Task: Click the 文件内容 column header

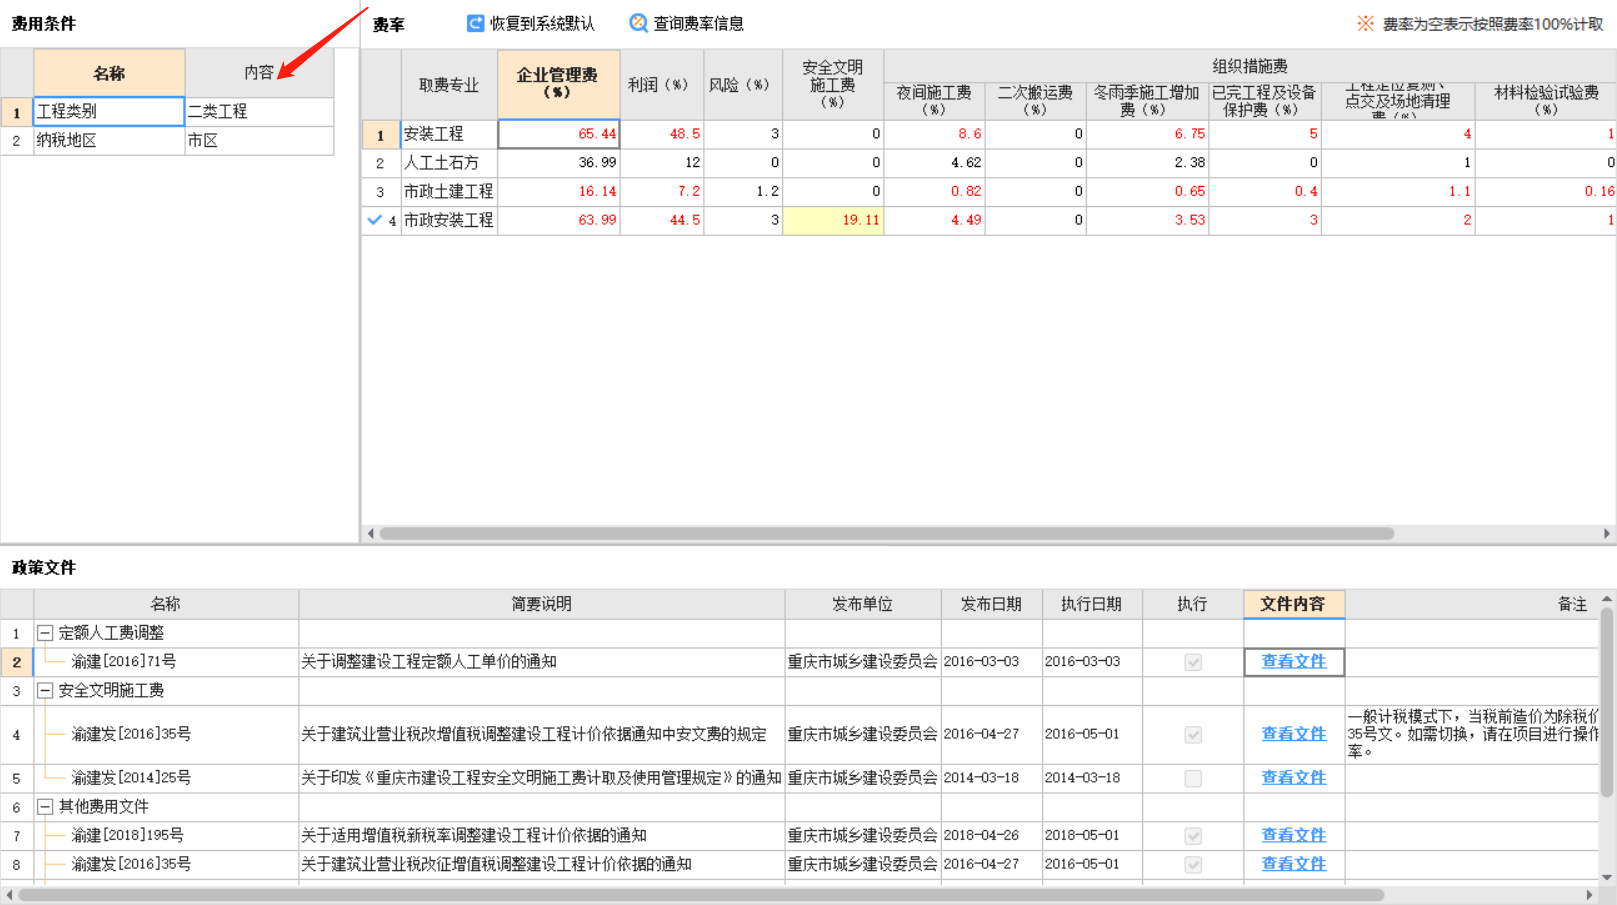Action: (1294, 604)
